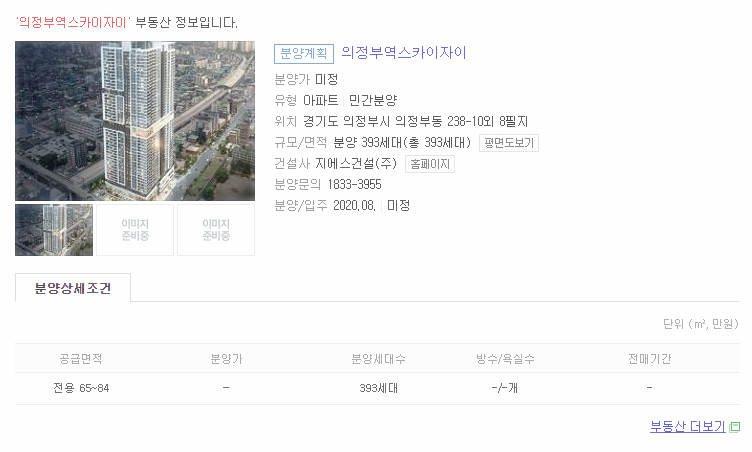Click the -/-개 table cell
Viewport: 752px width, 452px height.
[505, 388]
